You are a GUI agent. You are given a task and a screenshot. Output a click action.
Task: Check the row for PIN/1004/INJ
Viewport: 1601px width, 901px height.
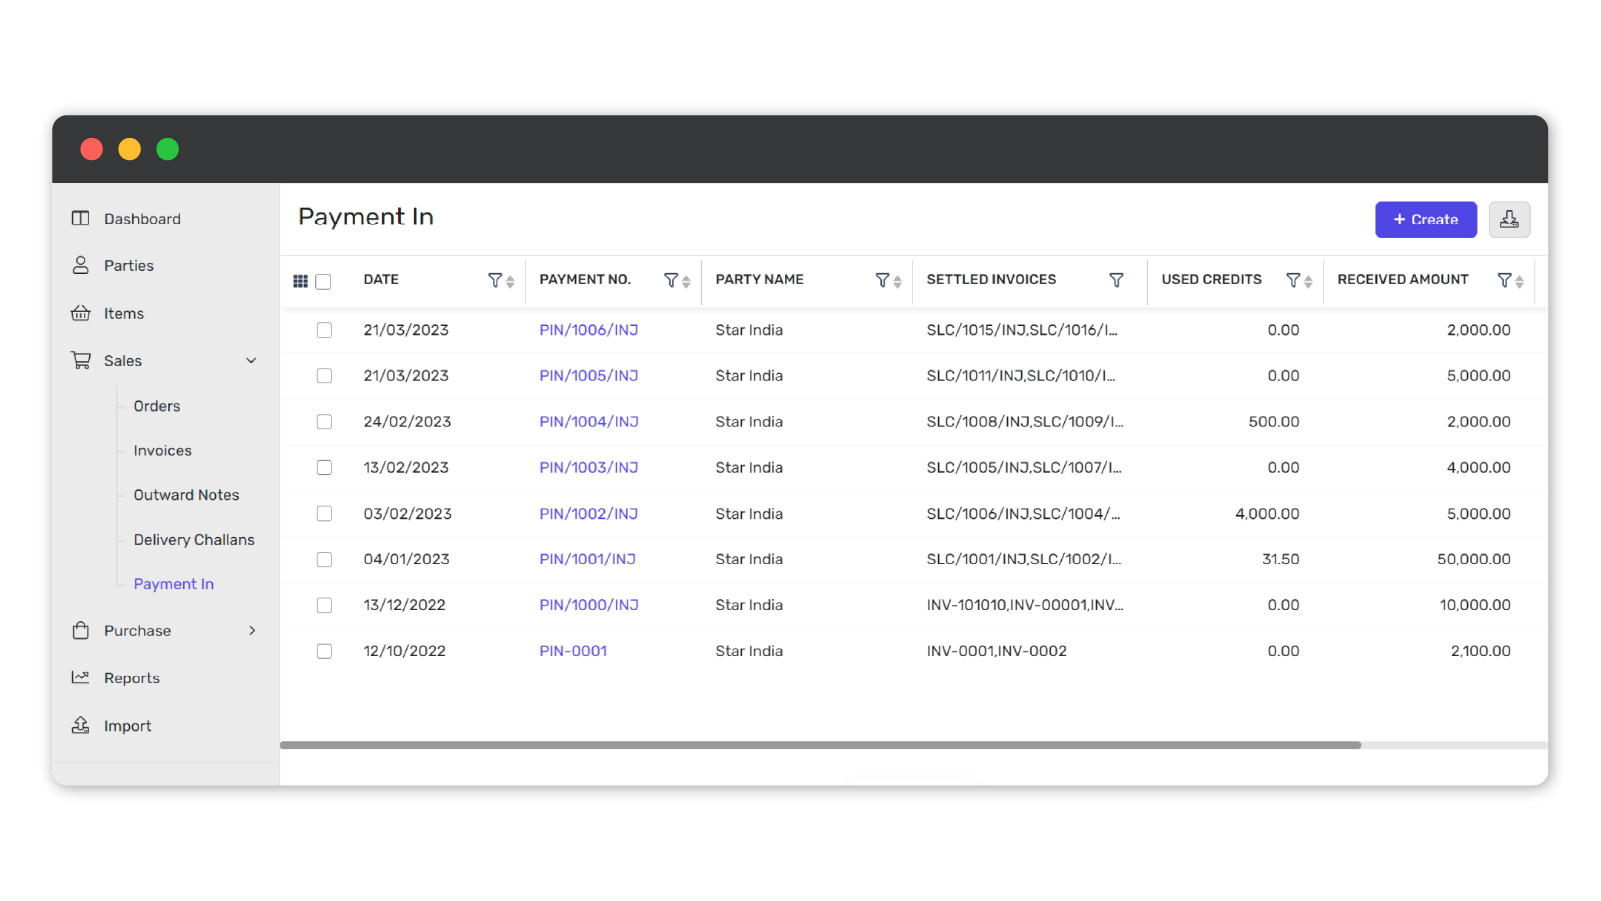click(x=324, y=422)
